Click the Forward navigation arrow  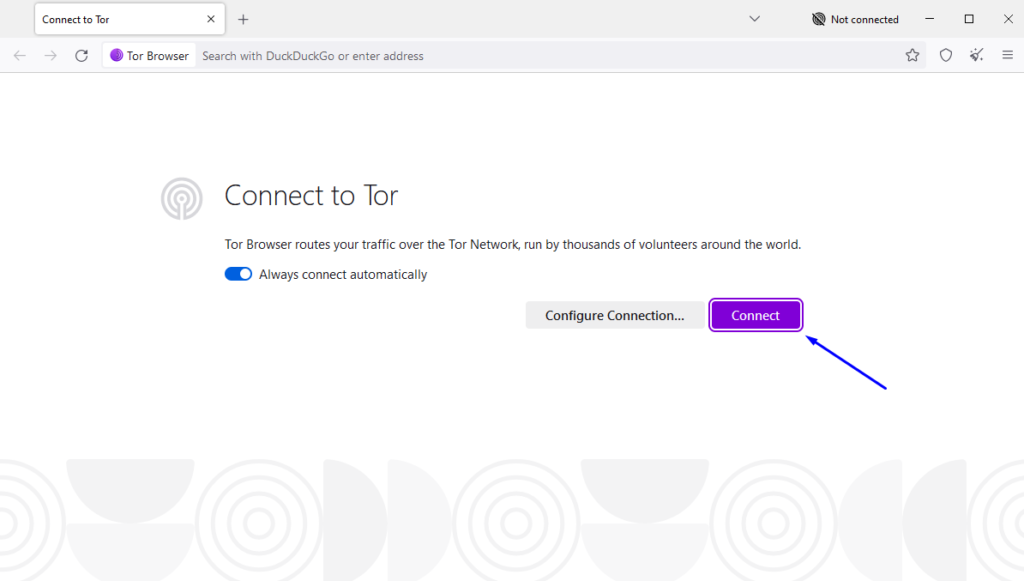click(x=50, y=55)
